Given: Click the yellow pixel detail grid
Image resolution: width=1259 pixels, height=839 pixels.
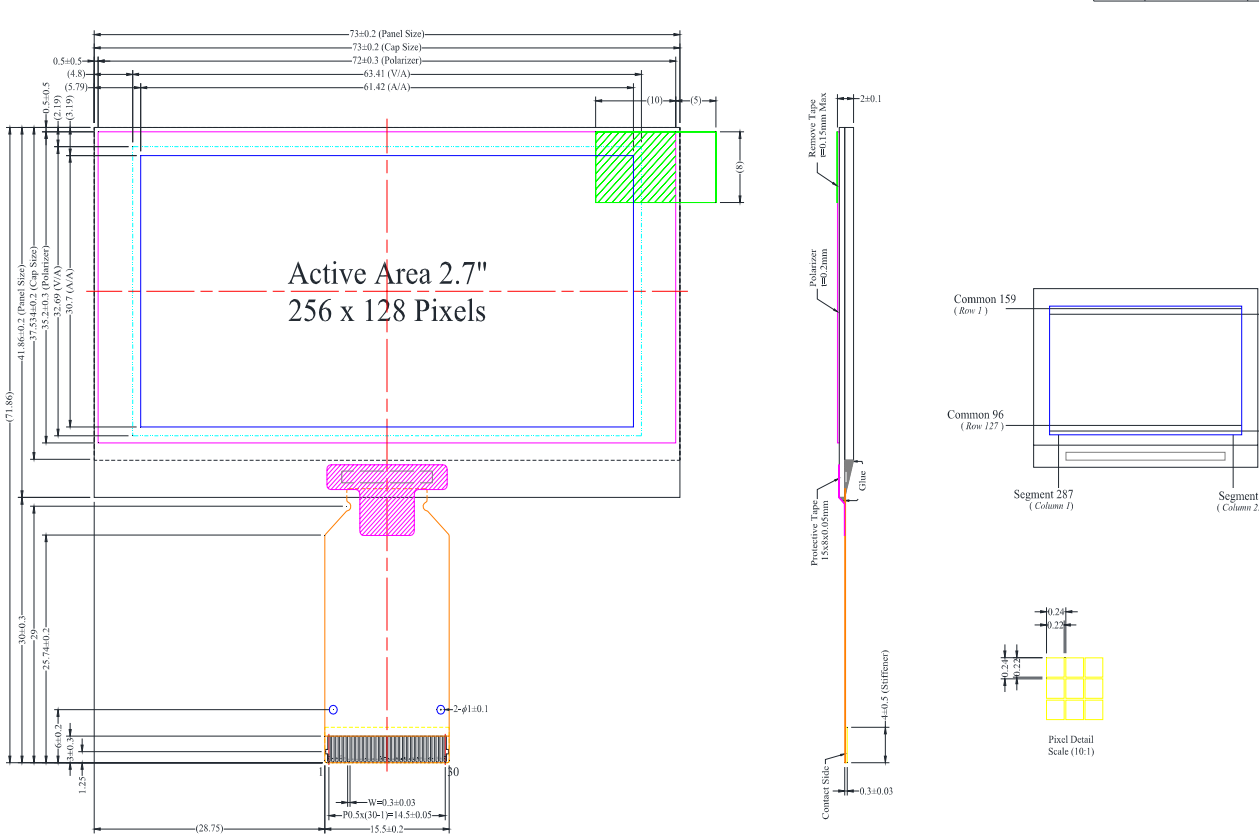Looking at the screenshot, I should coord(1074,689).
